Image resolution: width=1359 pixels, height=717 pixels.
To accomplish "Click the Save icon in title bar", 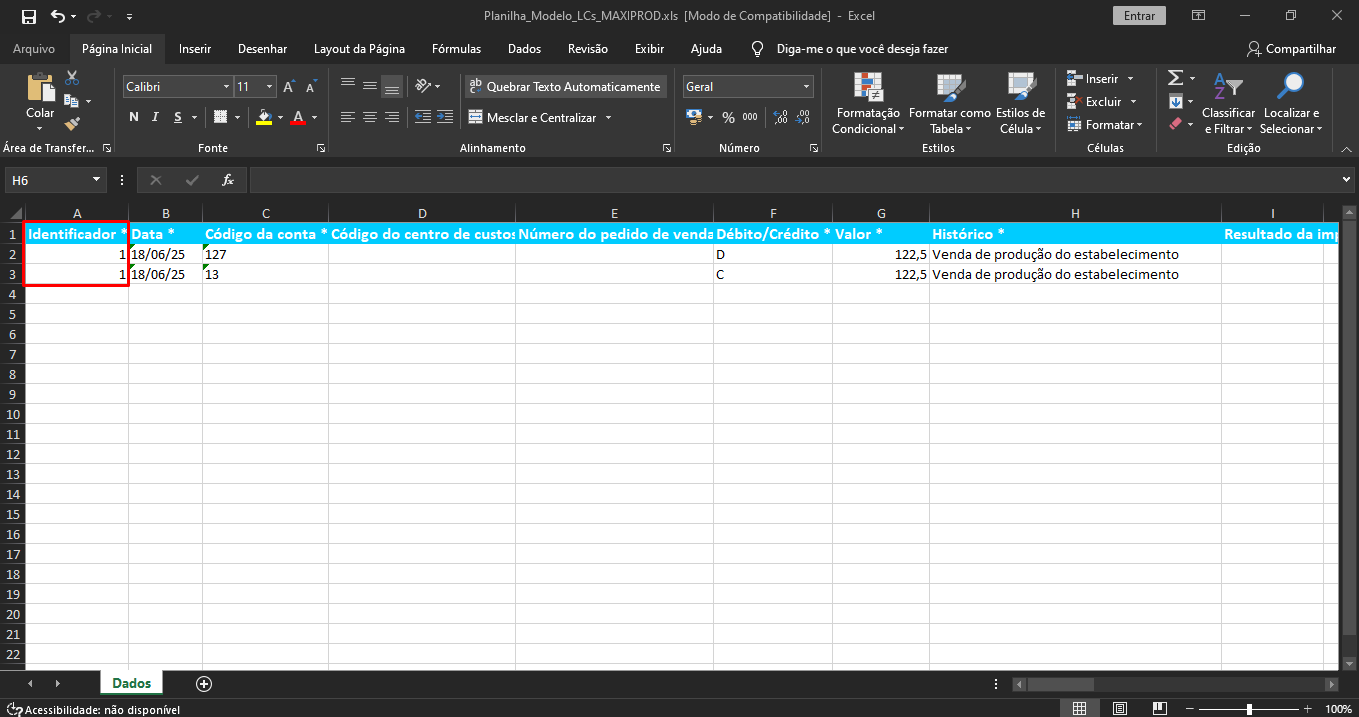I will (28, 16).
